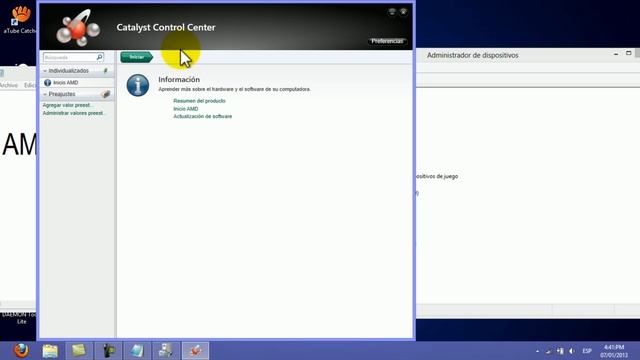The image size is (640, 360).
Task: Open File Explorer from the taskbar
Action: point(50,351)
